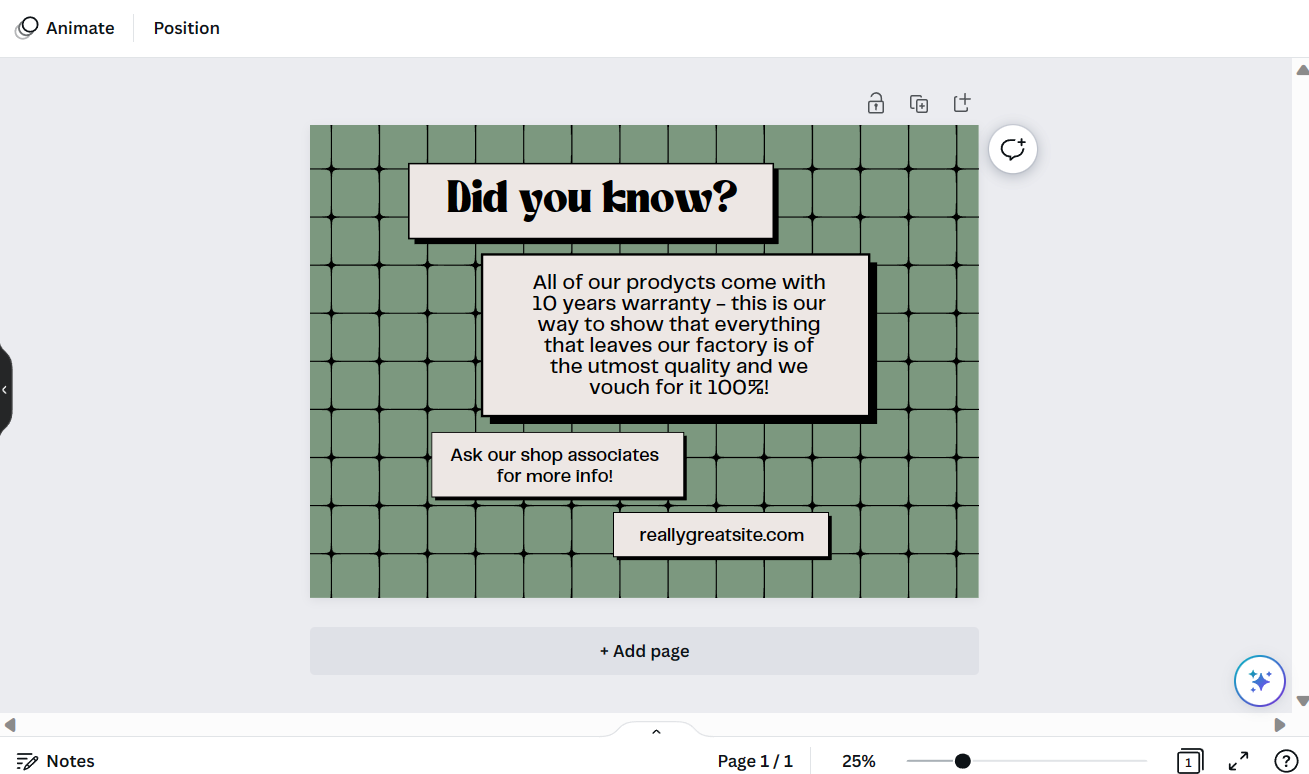Click the add new page icon above canvas

[x=961, y=103]
